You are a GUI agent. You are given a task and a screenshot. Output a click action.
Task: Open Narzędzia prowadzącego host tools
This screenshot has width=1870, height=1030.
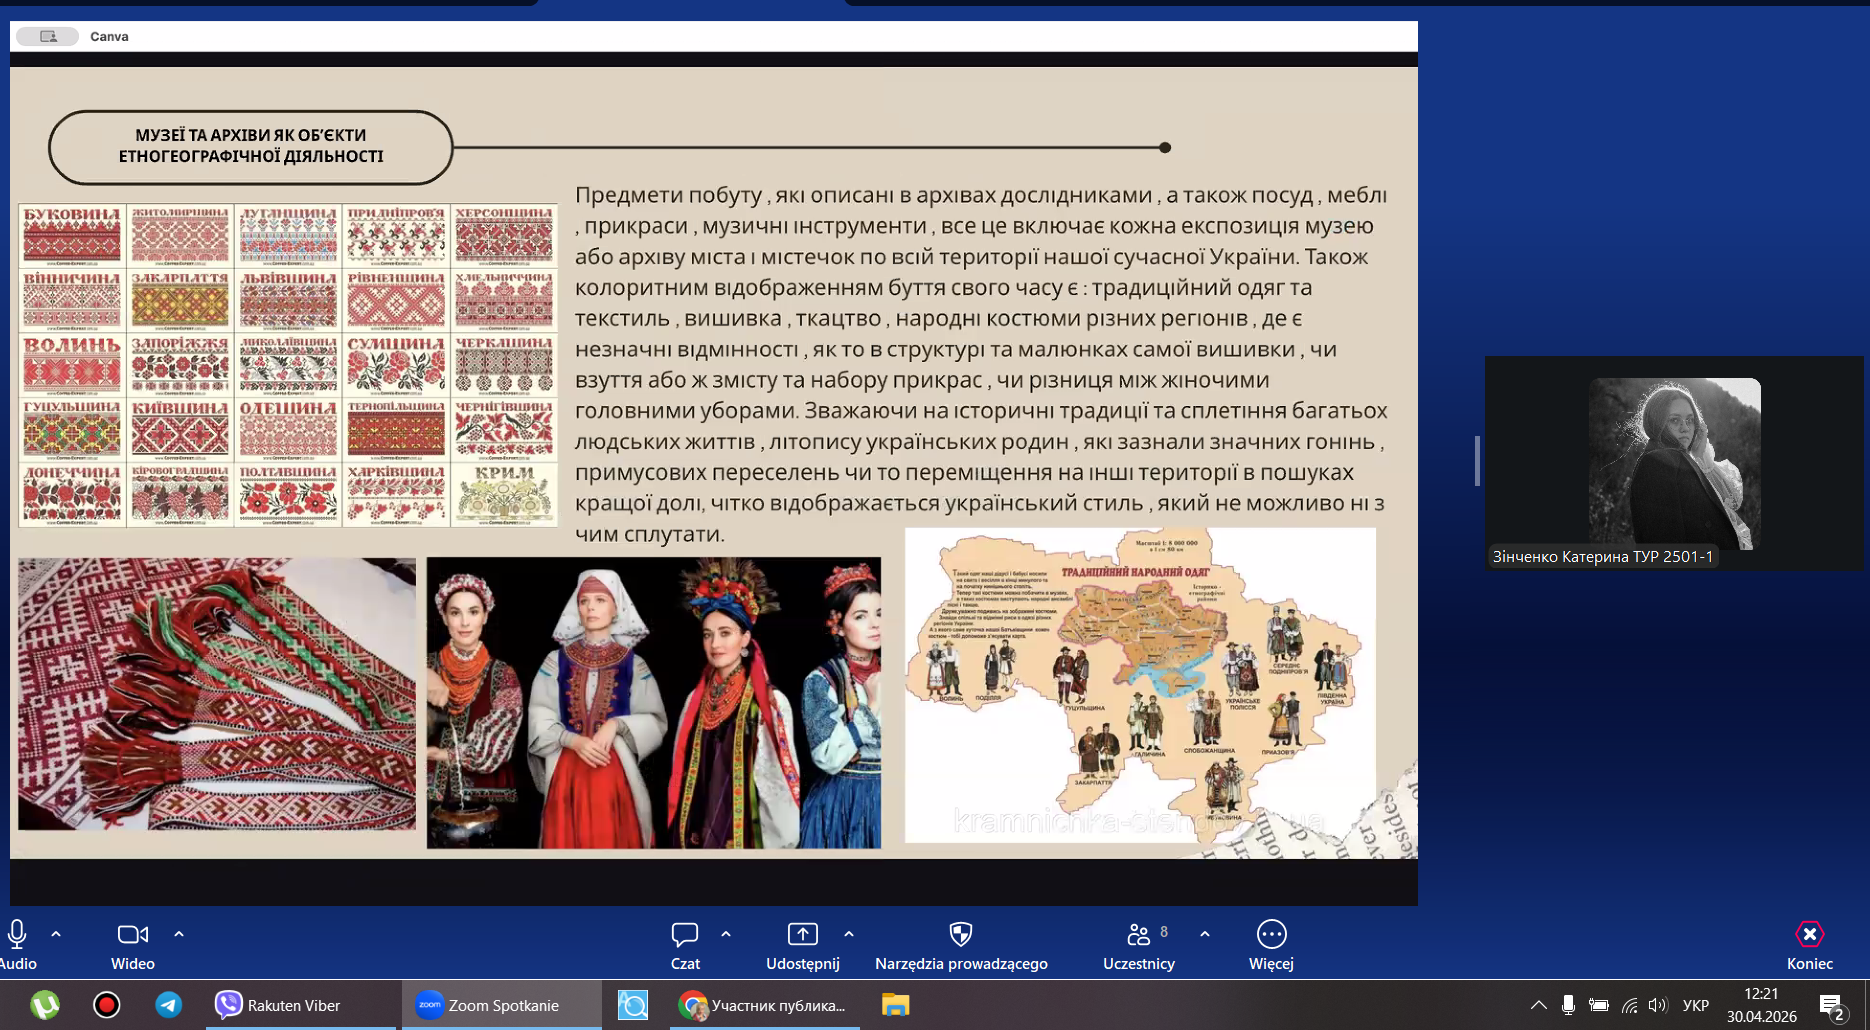[961, 934]
